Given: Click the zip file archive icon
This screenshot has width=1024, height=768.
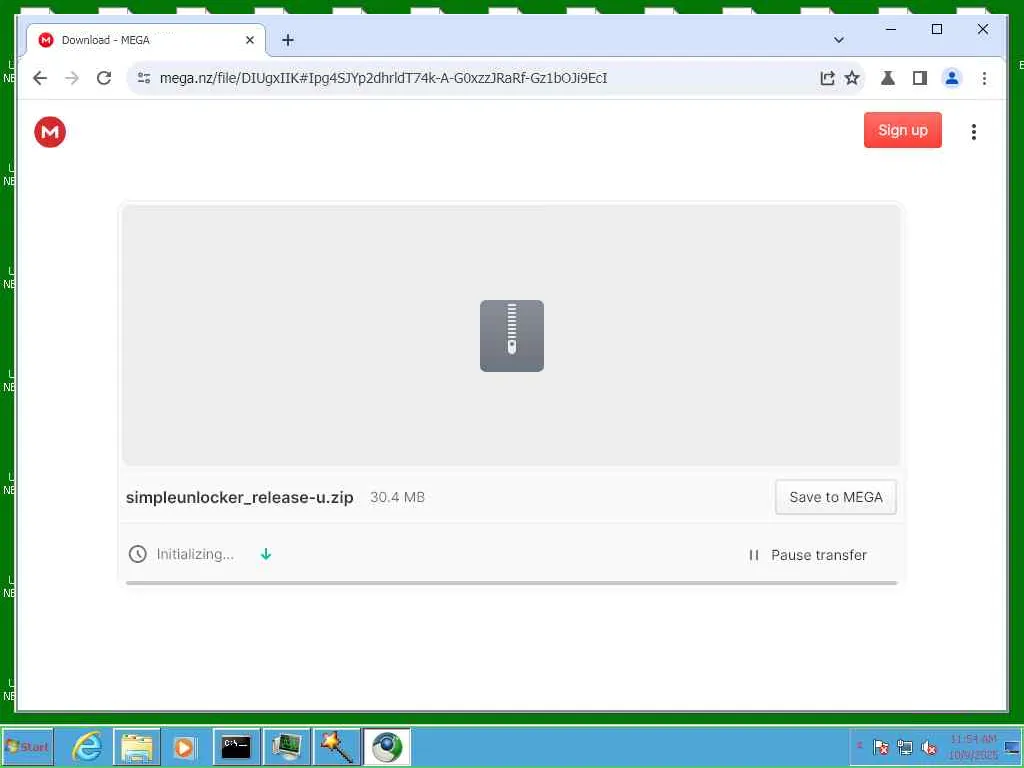Looking at the screenshot, I should pyautogui.click(x=511, y=336).
